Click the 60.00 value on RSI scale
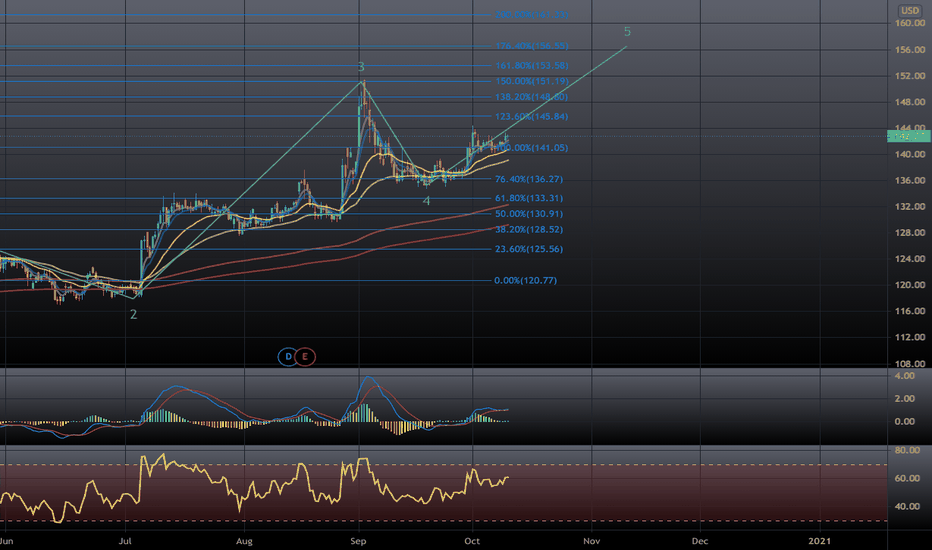The image size is (932, 550). 907,479
